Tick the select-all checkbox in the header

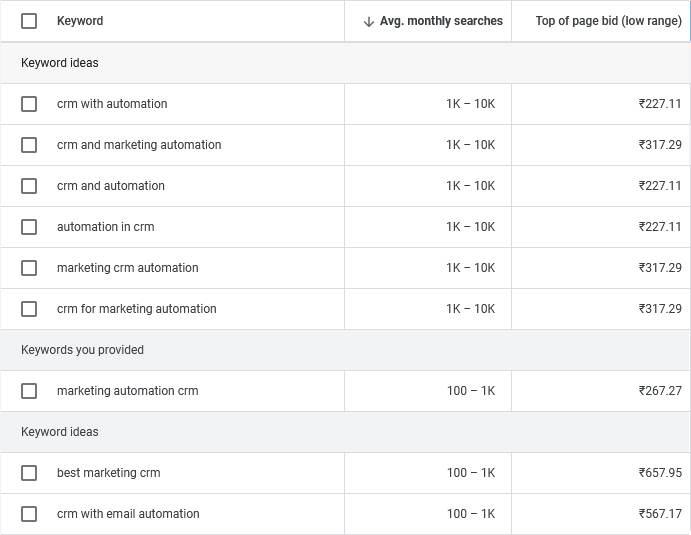pos(29,21)
